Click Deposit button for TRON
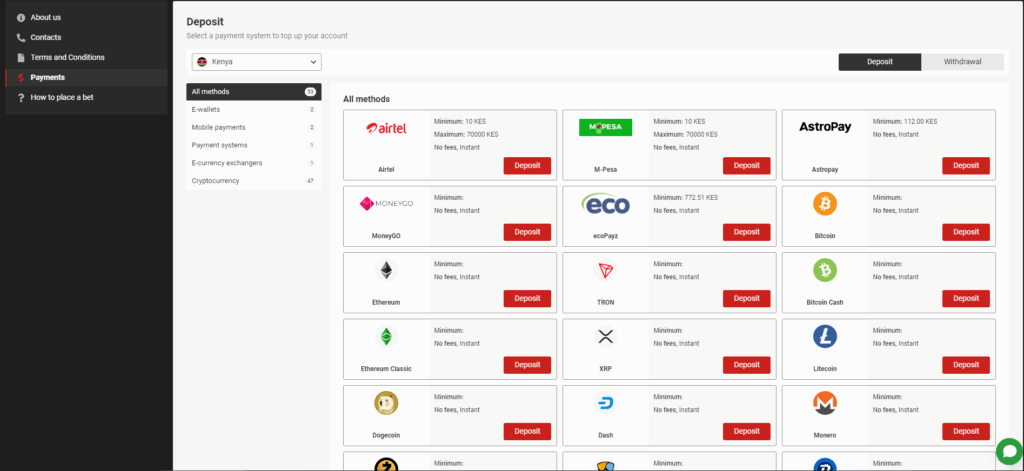The width and height of the screenshot is (1024, 471). [x=746, y=299]
